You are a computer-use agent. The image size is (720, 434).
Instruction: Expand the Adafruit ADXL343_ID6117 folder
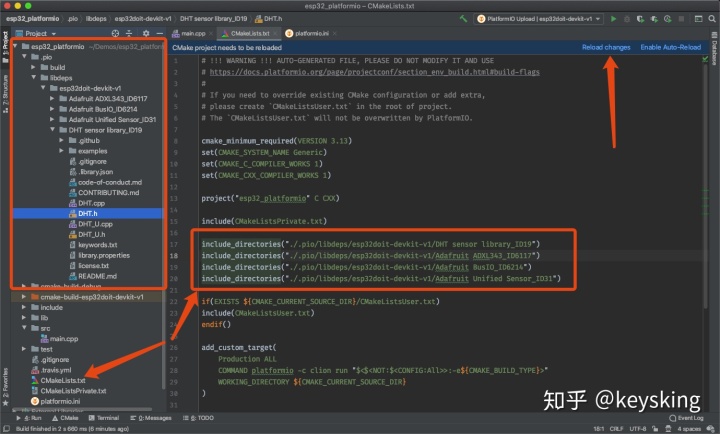(52, 99)
